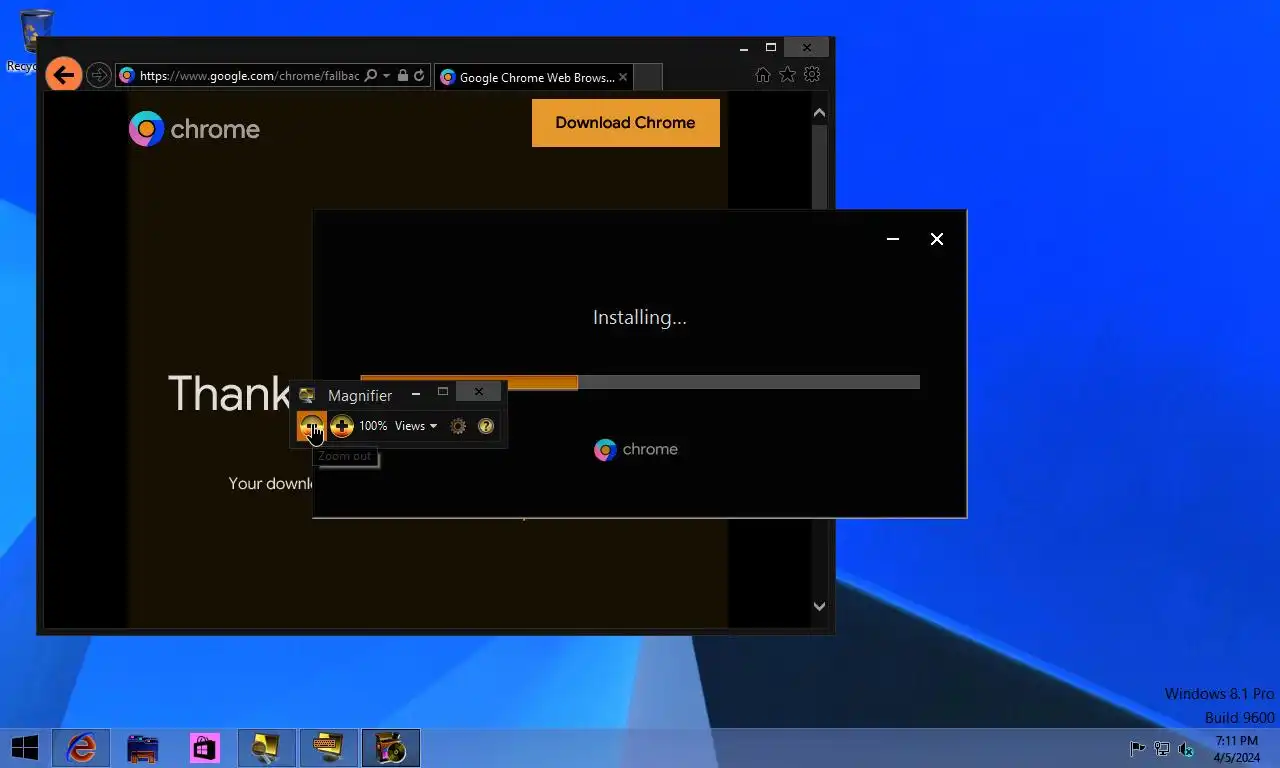Open the Windows Start button
The height and width of the screenshot is (768, 1280).
(x=24, y=748)
